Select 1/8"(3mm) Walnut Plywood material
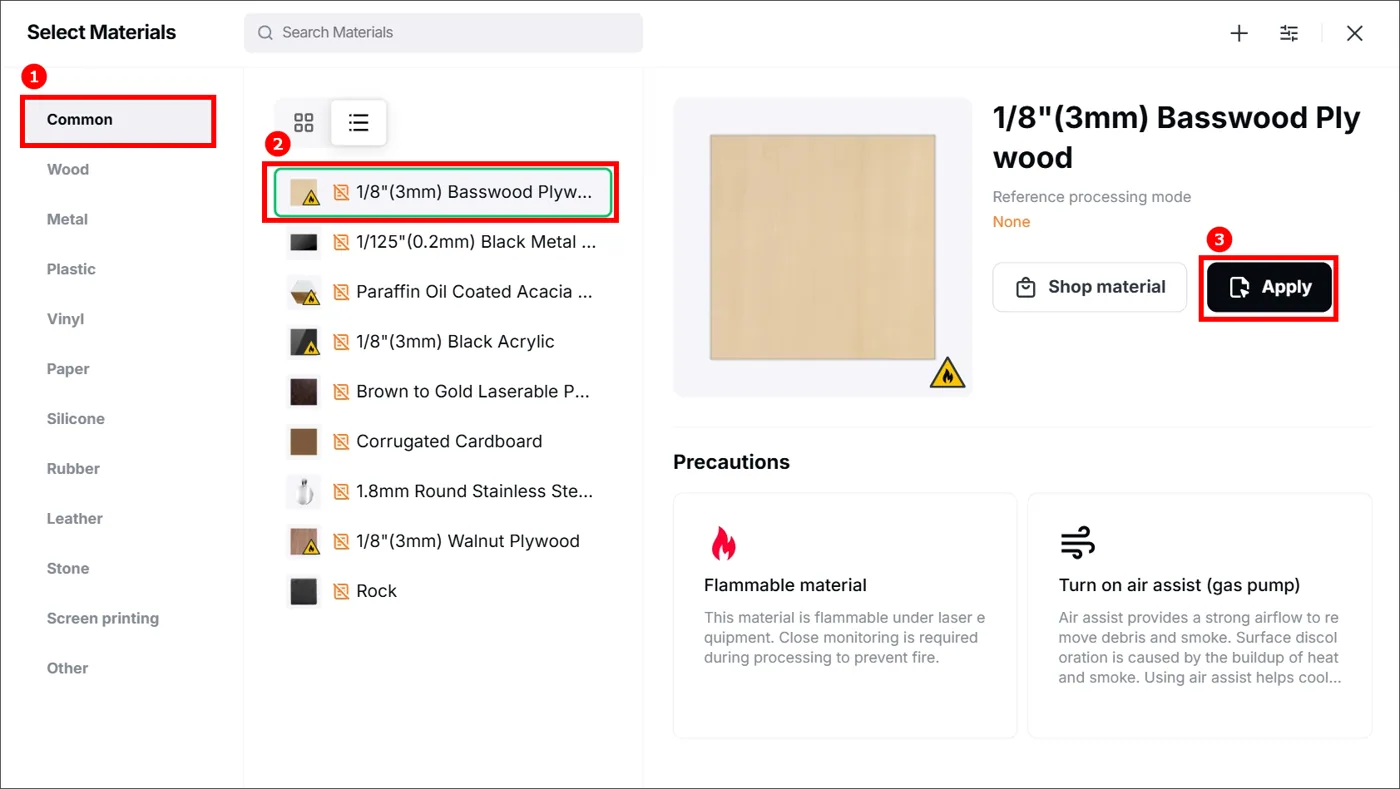 [442, 542]
